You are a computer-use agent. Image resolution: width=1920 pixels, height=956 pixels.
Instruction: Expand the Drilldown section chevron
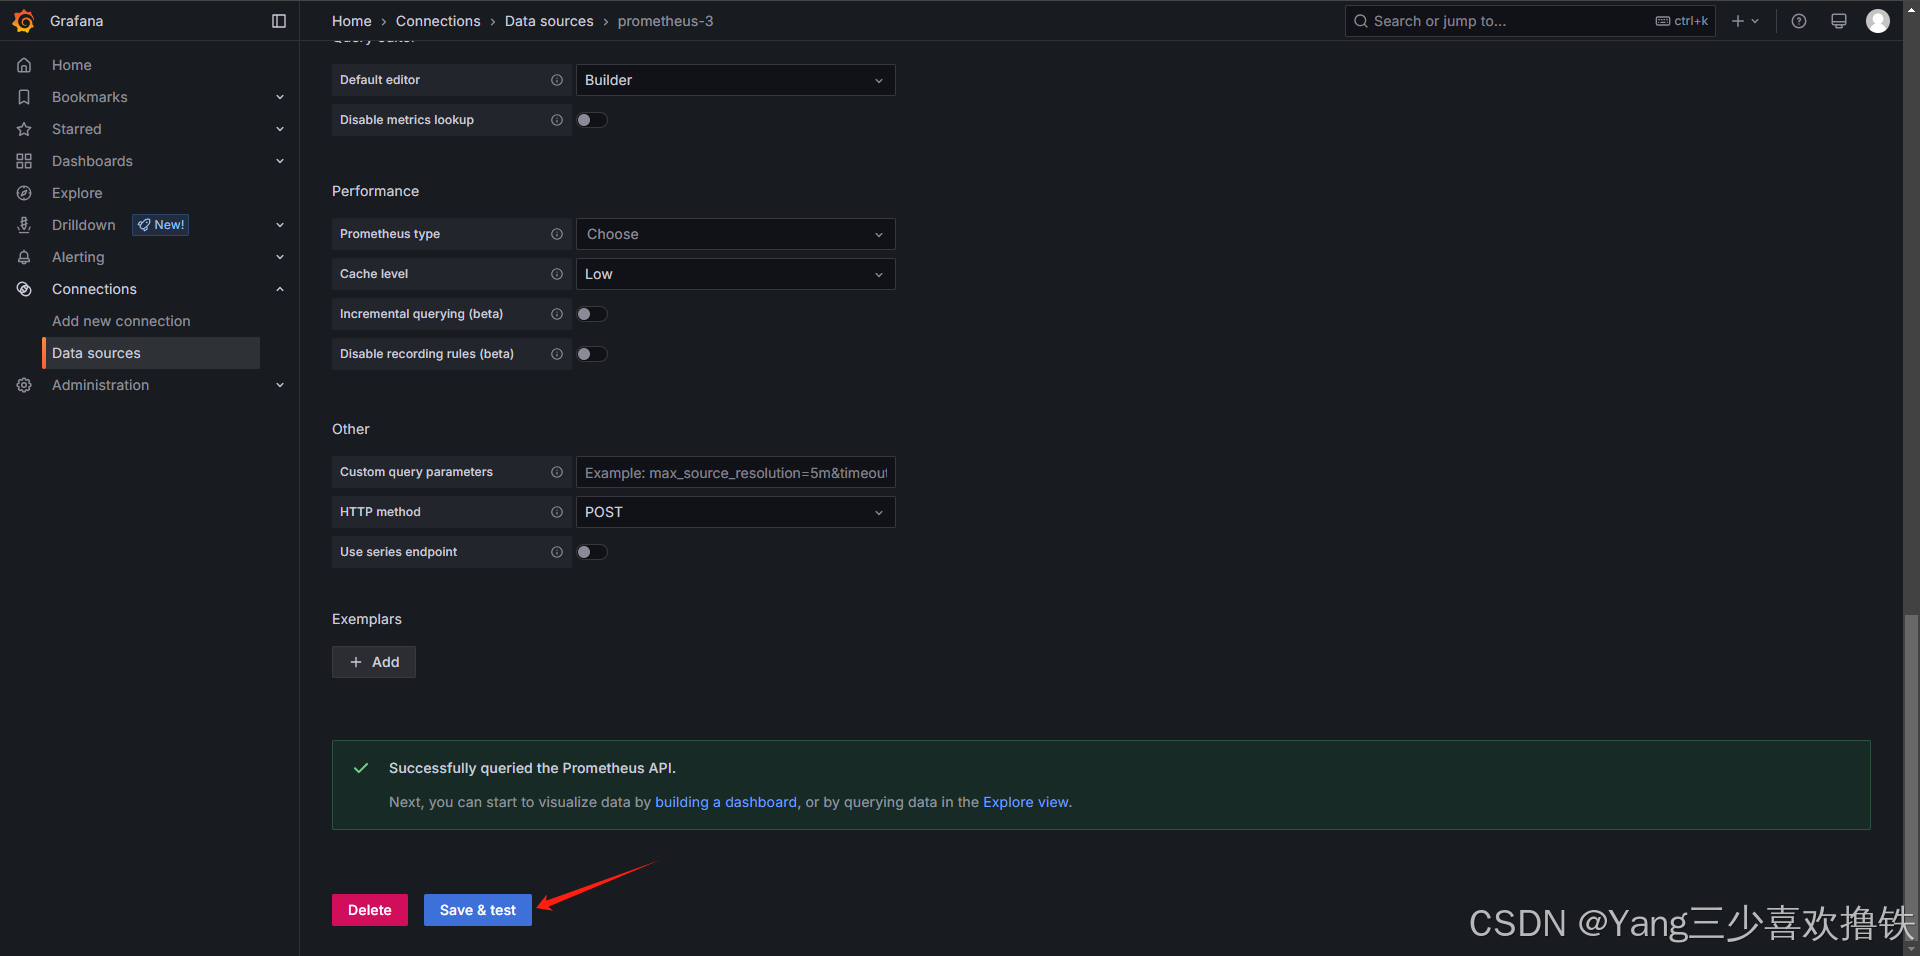(280, 225)
